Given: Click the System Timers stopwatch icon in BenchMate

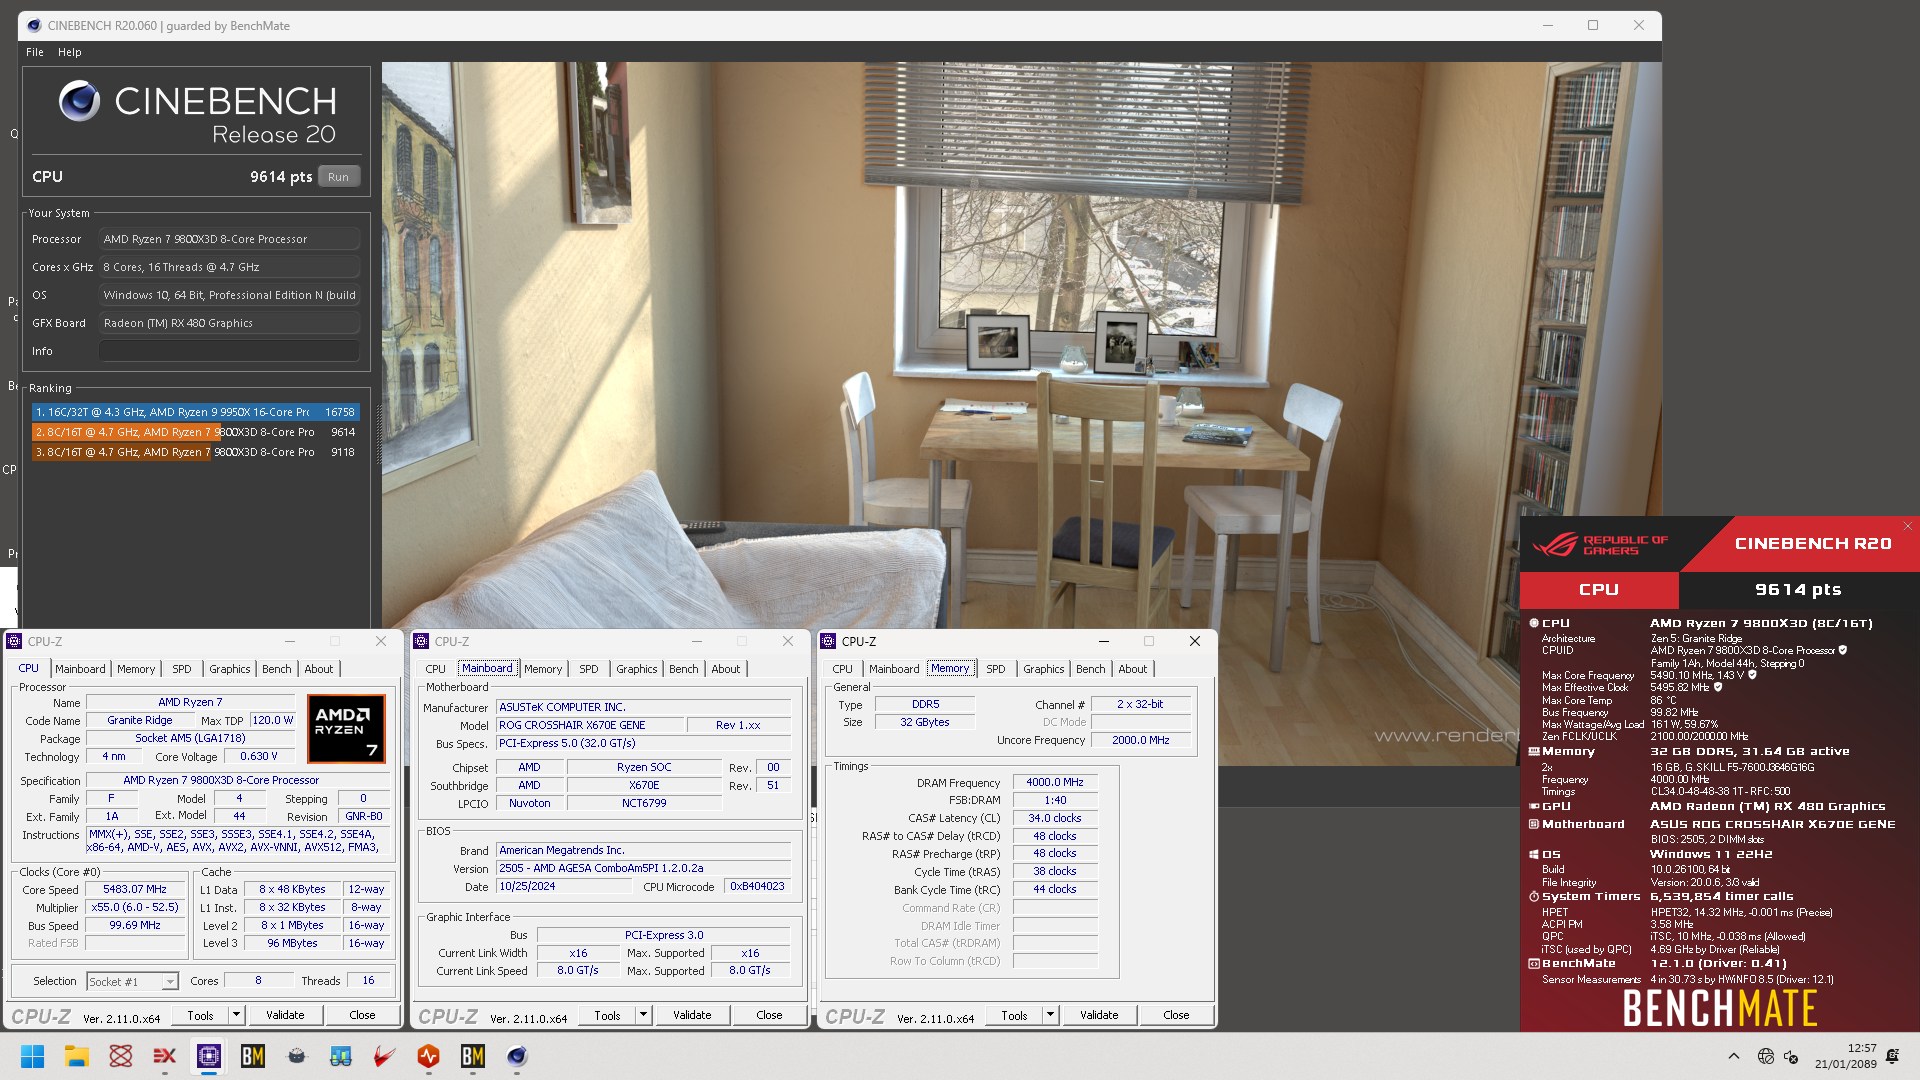Looking at the screenshot, I should click(x=1534, y=897).
